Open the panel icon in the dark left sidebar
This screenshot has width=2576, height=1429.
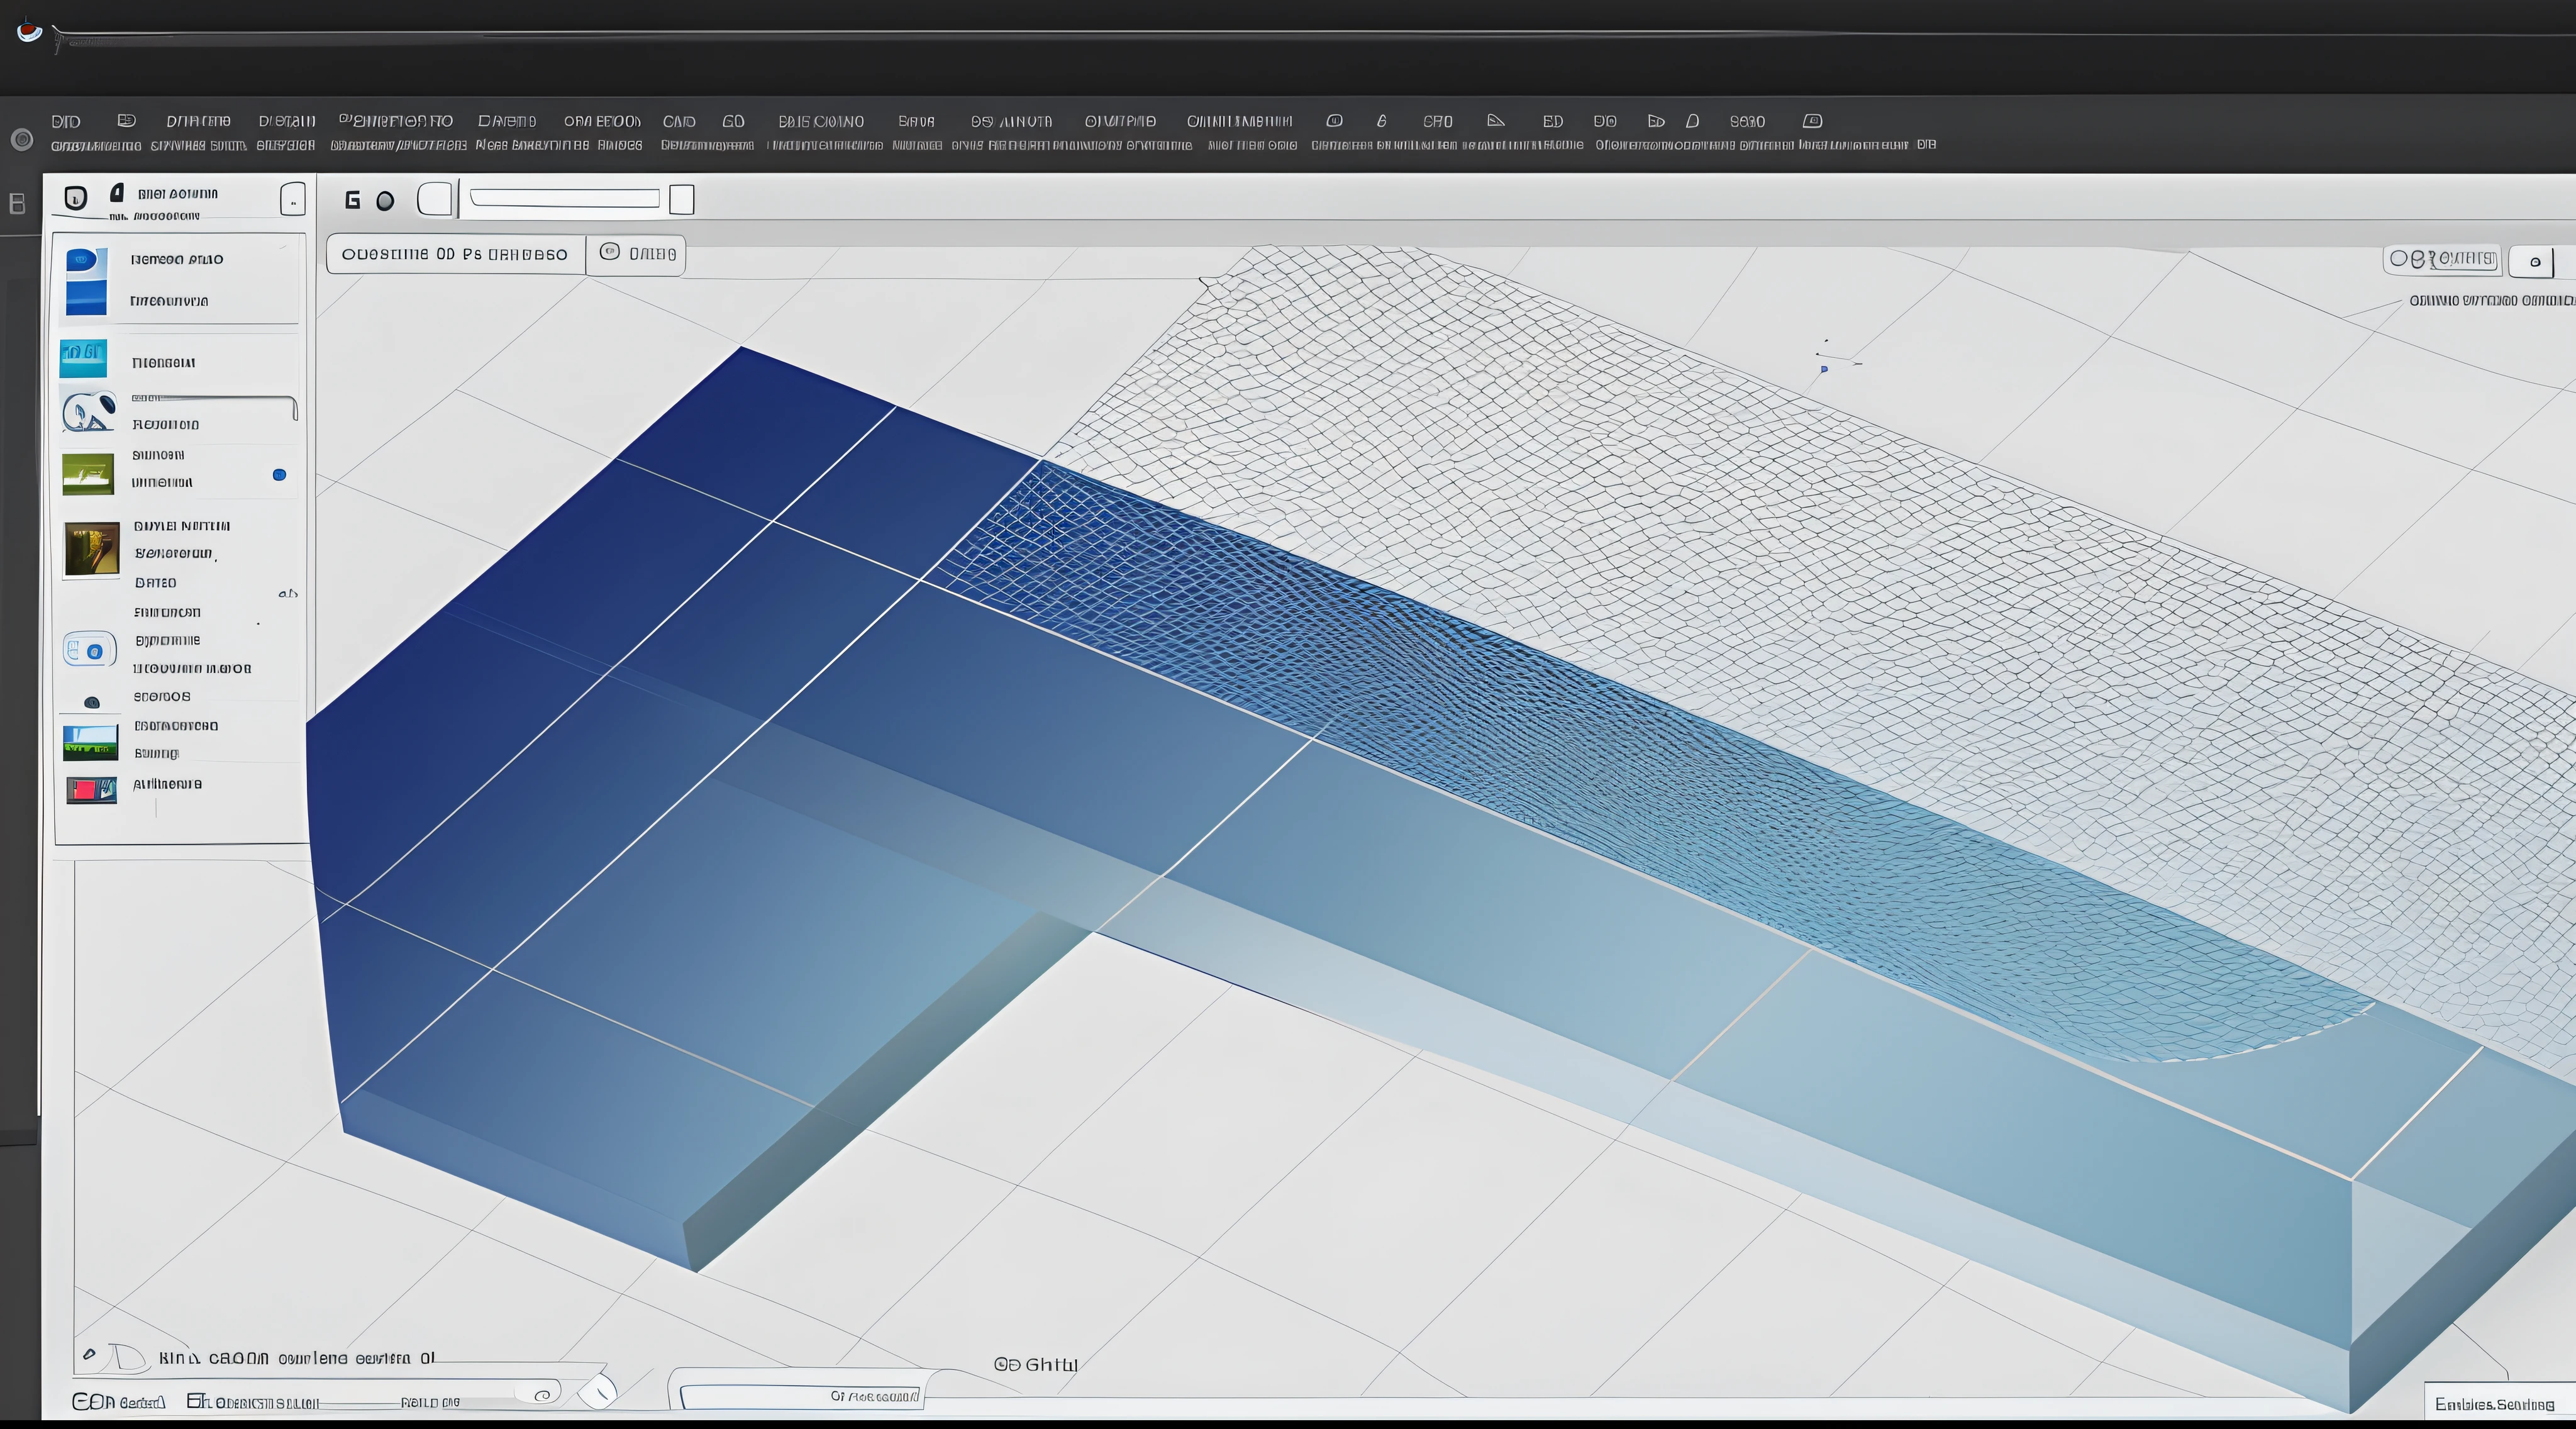pyautogui.click(x=17, y=204)
